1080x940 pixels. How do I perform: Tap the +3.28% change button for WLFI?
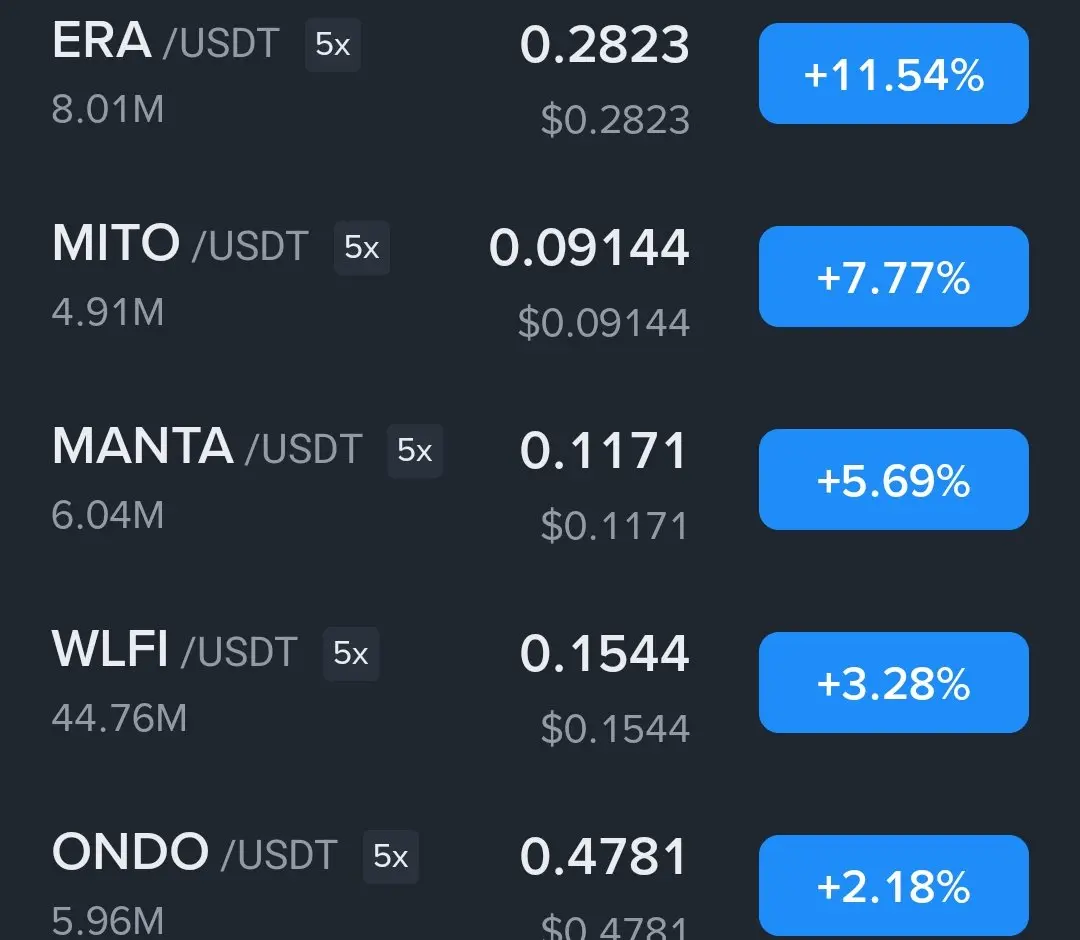coord(893,682)
